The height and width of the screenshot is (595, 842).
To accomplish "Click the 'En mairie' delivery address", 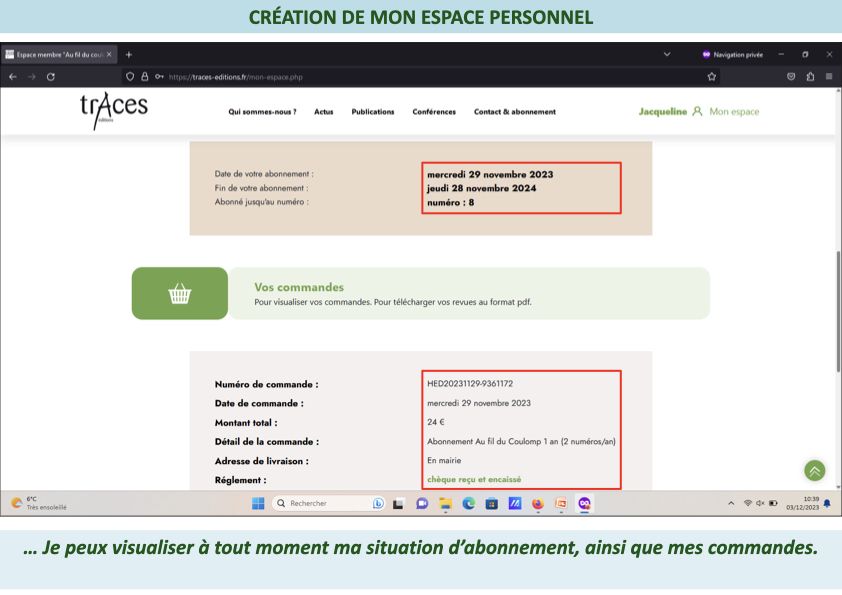I will pyautogui.click(x=444, y=460).
